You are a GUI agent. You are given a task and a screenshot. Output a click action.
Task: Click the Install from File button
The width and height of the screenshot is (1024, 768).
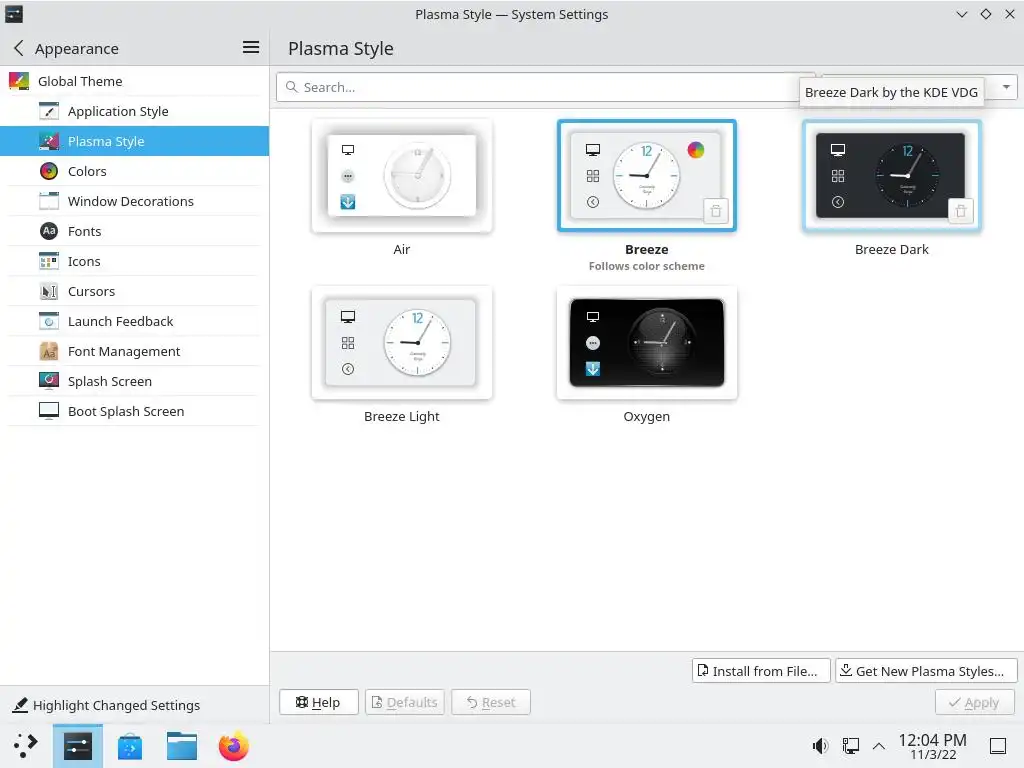(761, 671)
